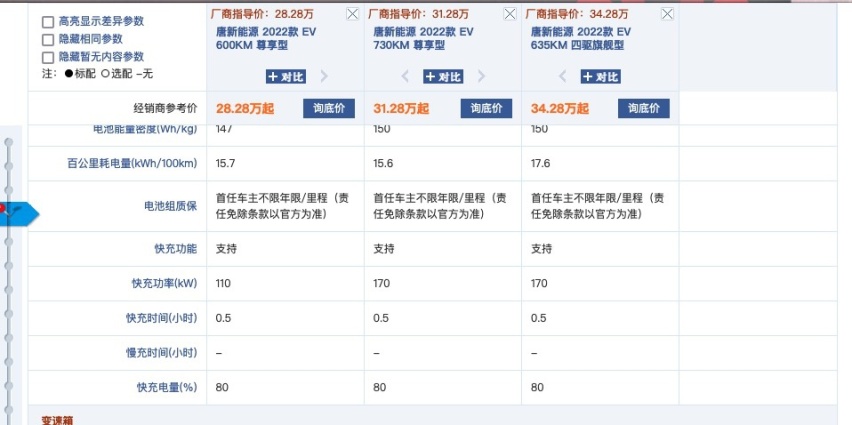Image resolution: width=852 pixels, height=425 pixels.
Task: Add 730KM 尊享型 to 对比
Action: point(443,77)
